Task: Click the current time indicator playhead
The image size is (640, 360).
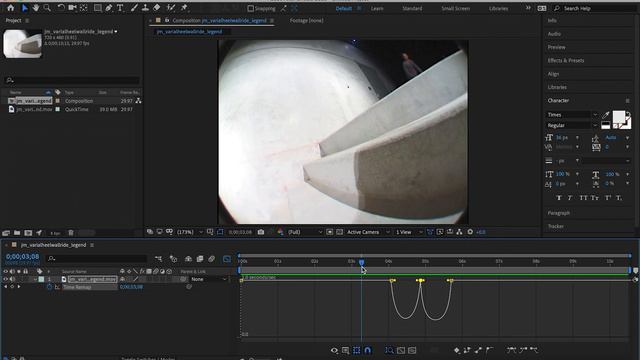Action: 361,262
